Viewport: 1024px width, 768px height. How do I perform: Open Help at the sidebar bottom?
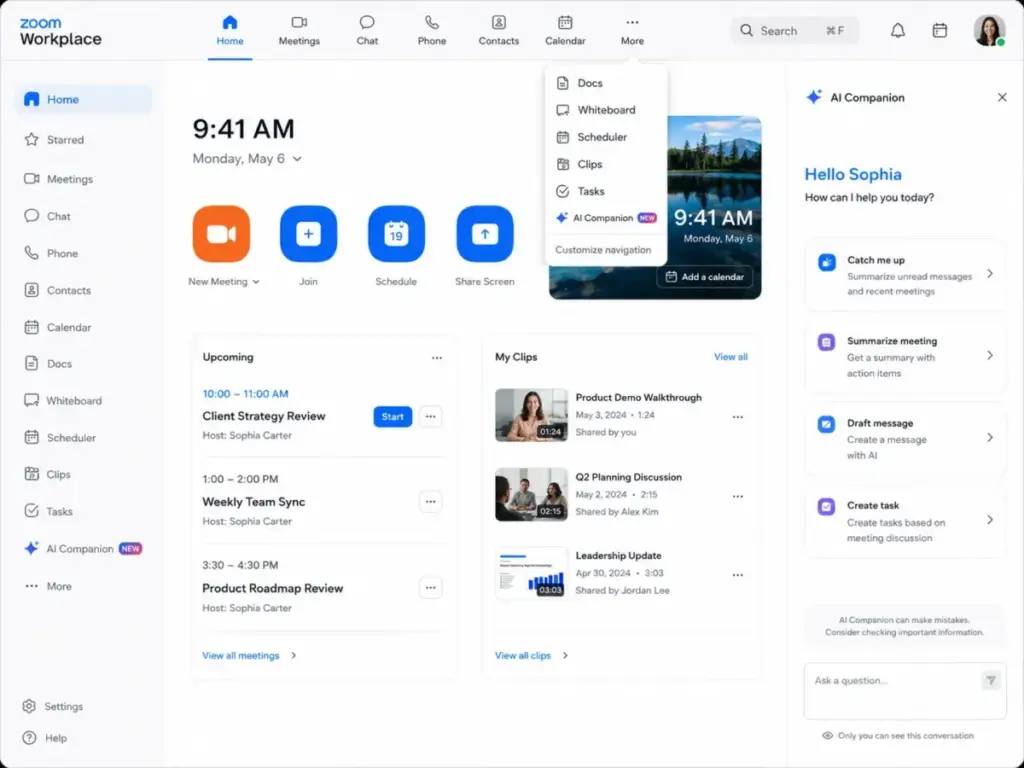[x=45, y=738]
